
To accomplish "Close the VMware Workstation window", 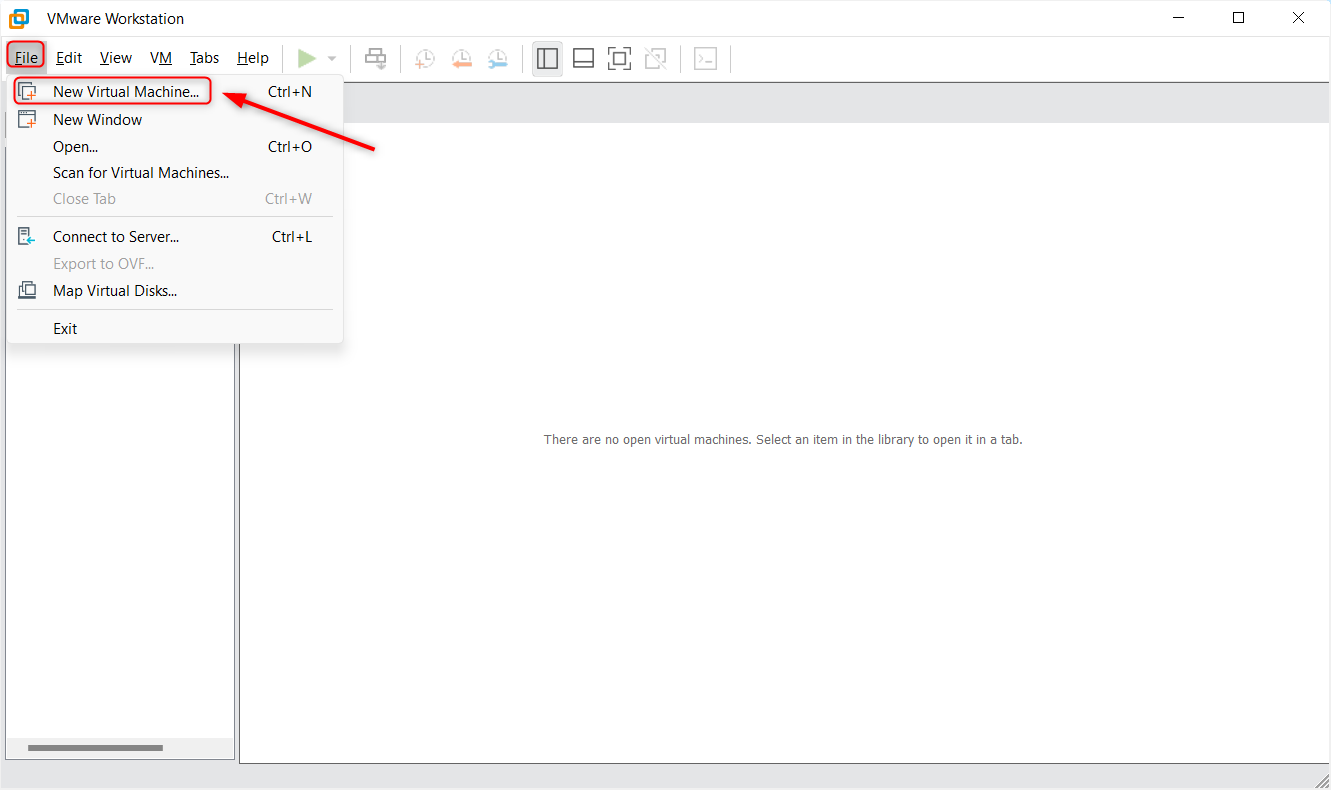I will point(1299,18).
